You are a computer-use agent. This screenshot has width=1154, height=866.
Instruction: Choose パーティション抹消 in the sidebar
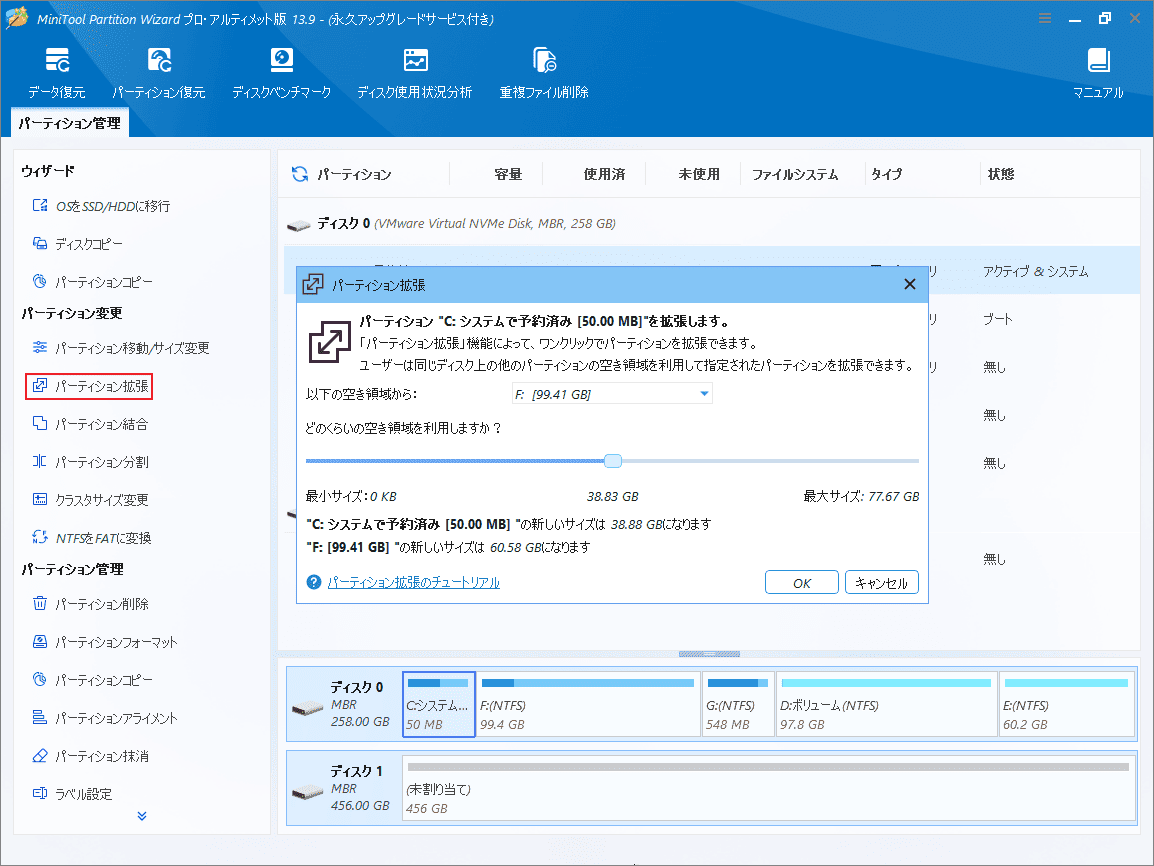click(x=91, y=756)
